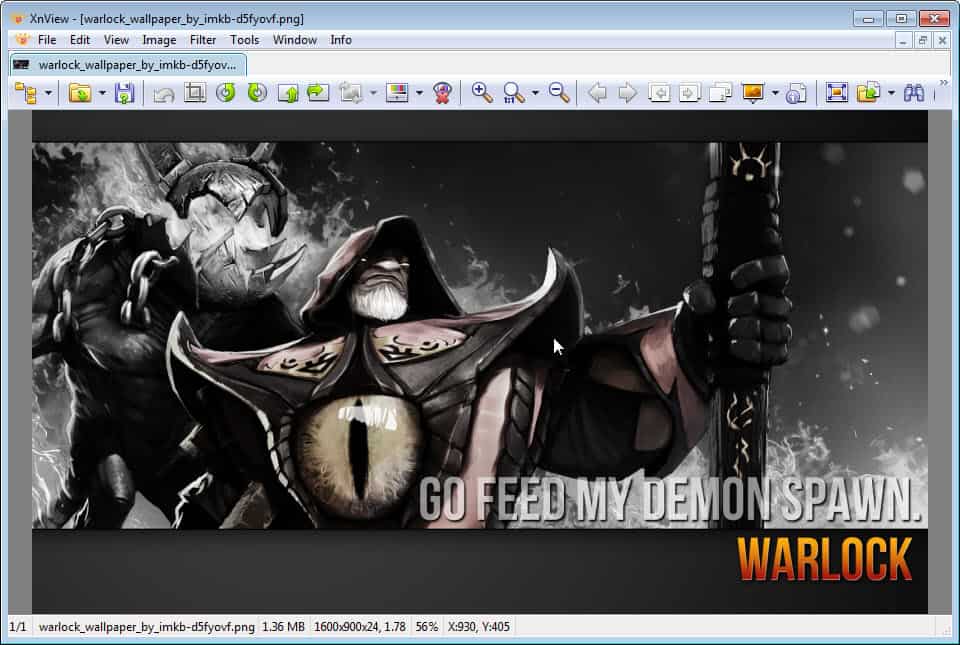
Task: Switch to the warlock_wallpaper tab
Action: (x=128, y=64)
